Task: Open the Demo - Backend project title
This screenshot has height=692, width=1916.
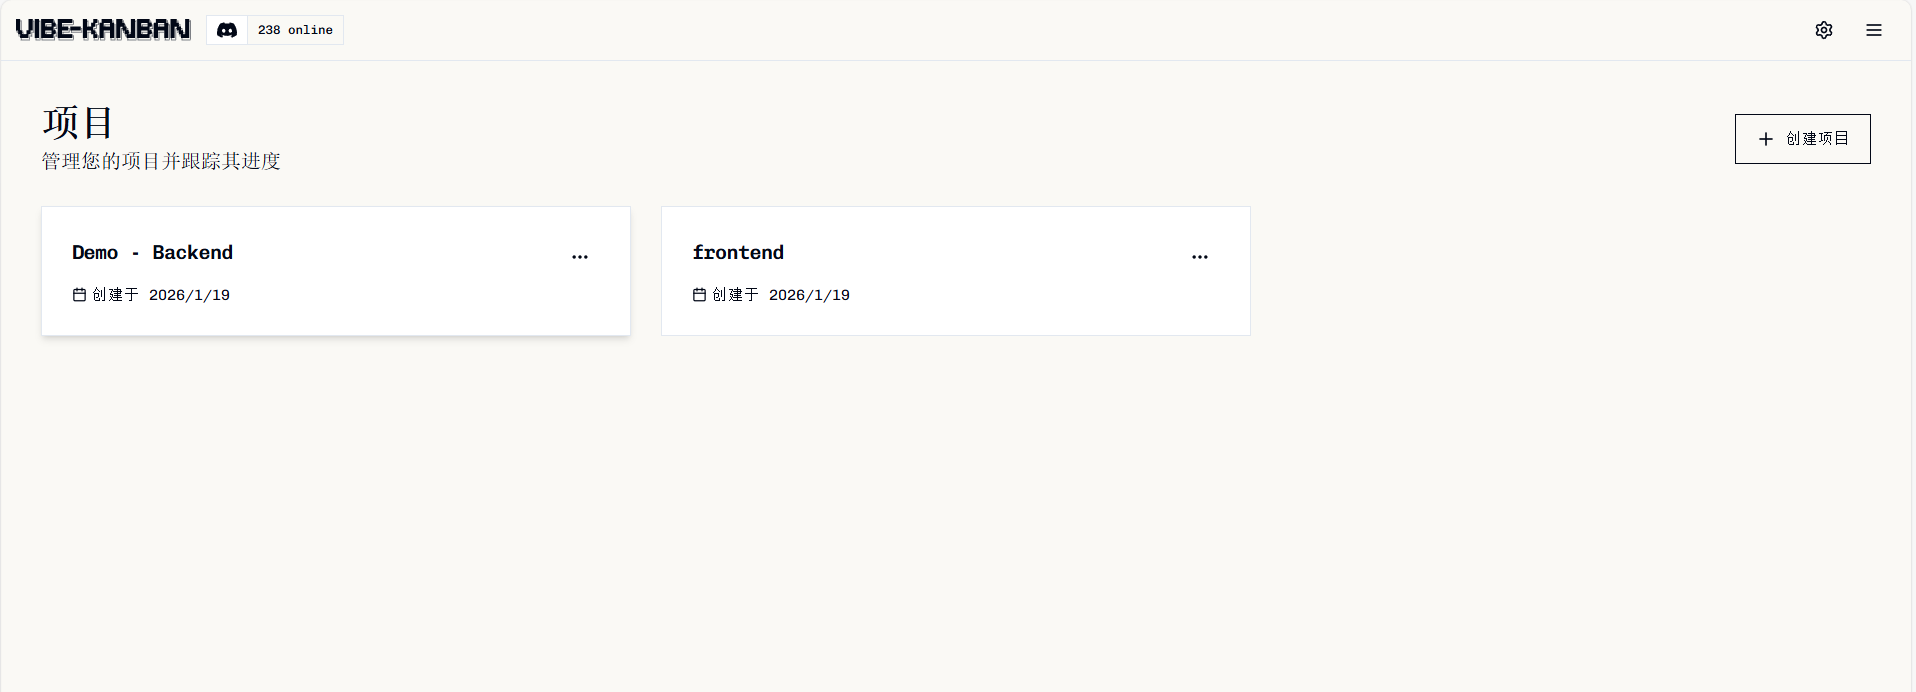Action: click(x=152, y=253)
